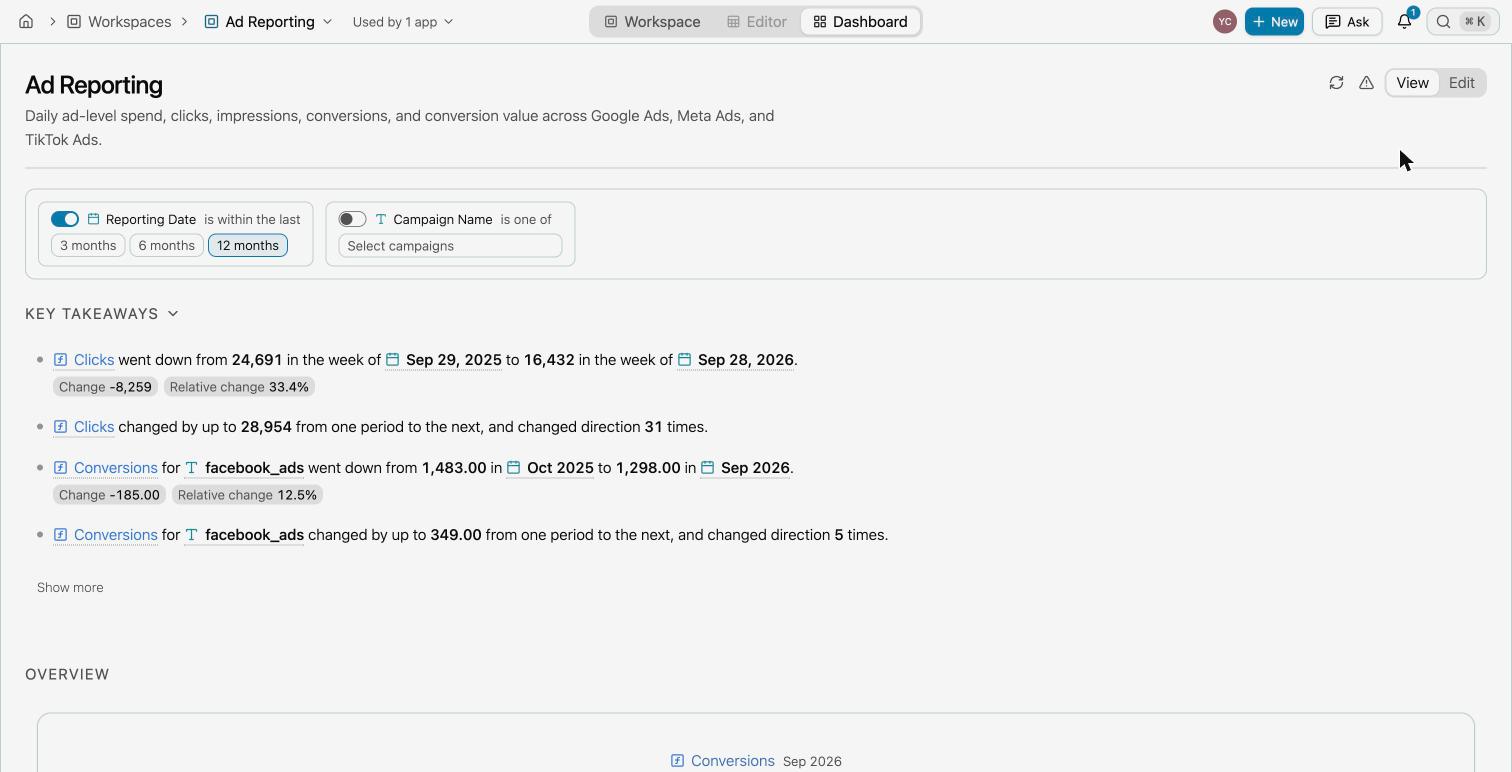Image resolution: width=1512 pixels, height=772 pixels.
Task: Click the Relative change 33.4% badge
Action: tap(239, 387)
